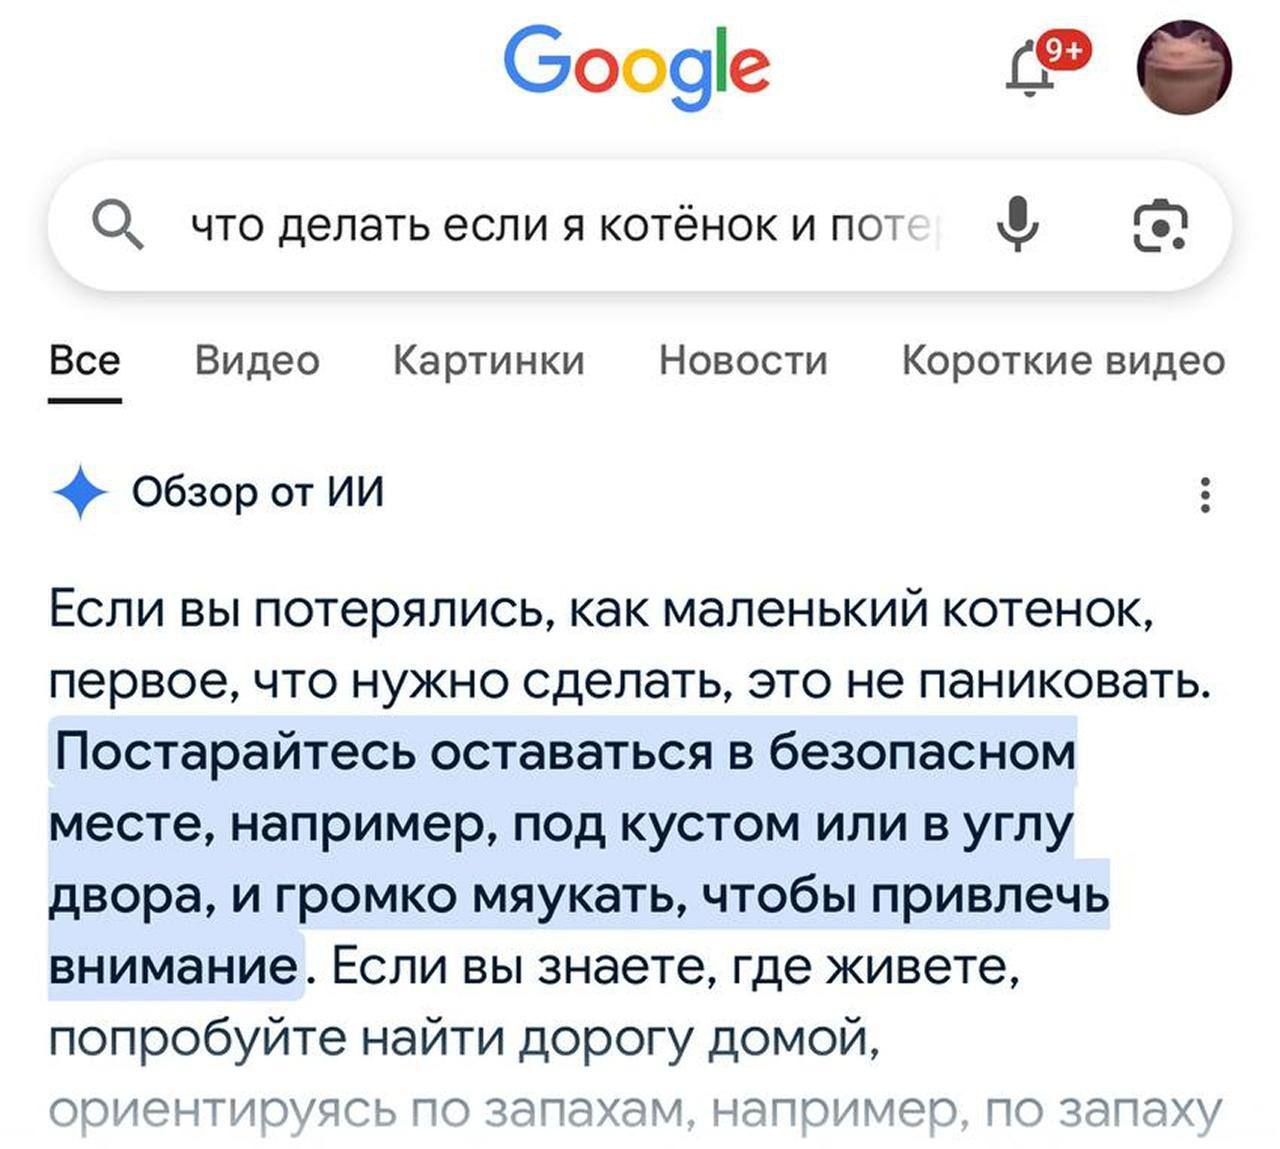Viewport: 1280px width, 1149px height.
Task: Select the Все tab
Action: point(85,361)
